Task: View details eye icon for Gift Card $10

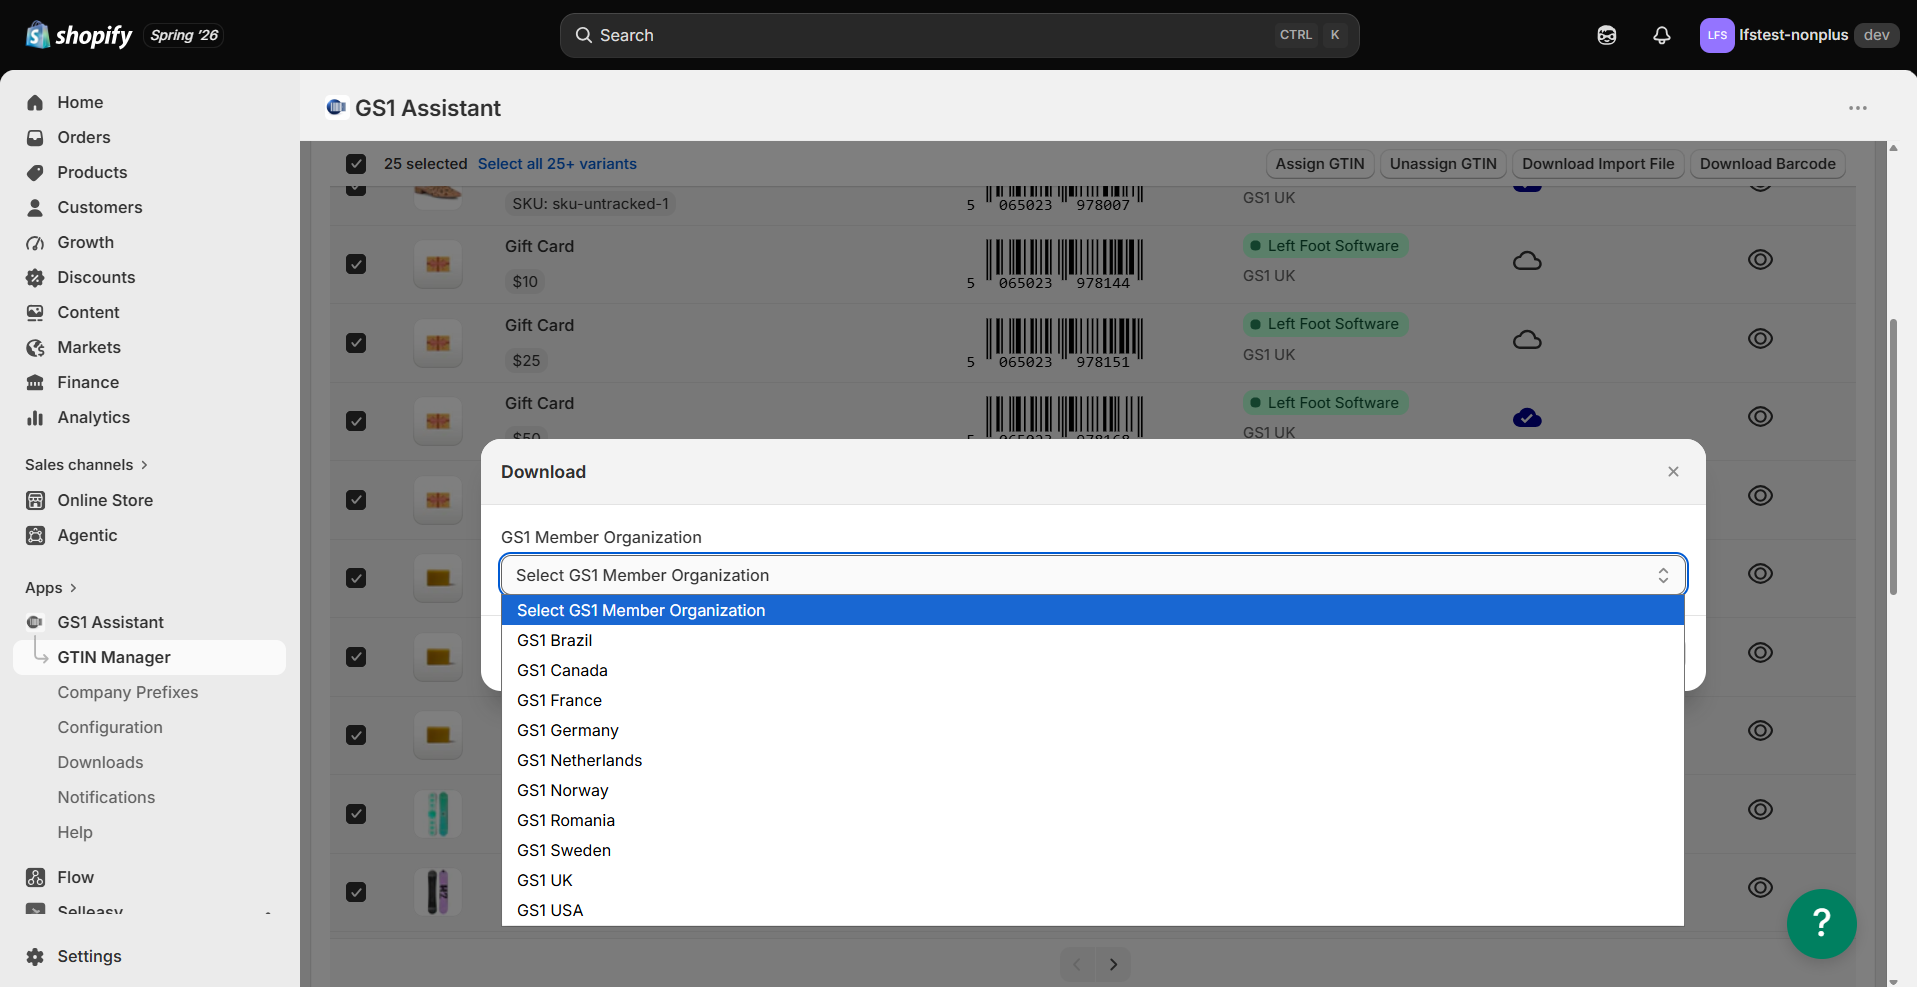Action: click(1760, 260)
